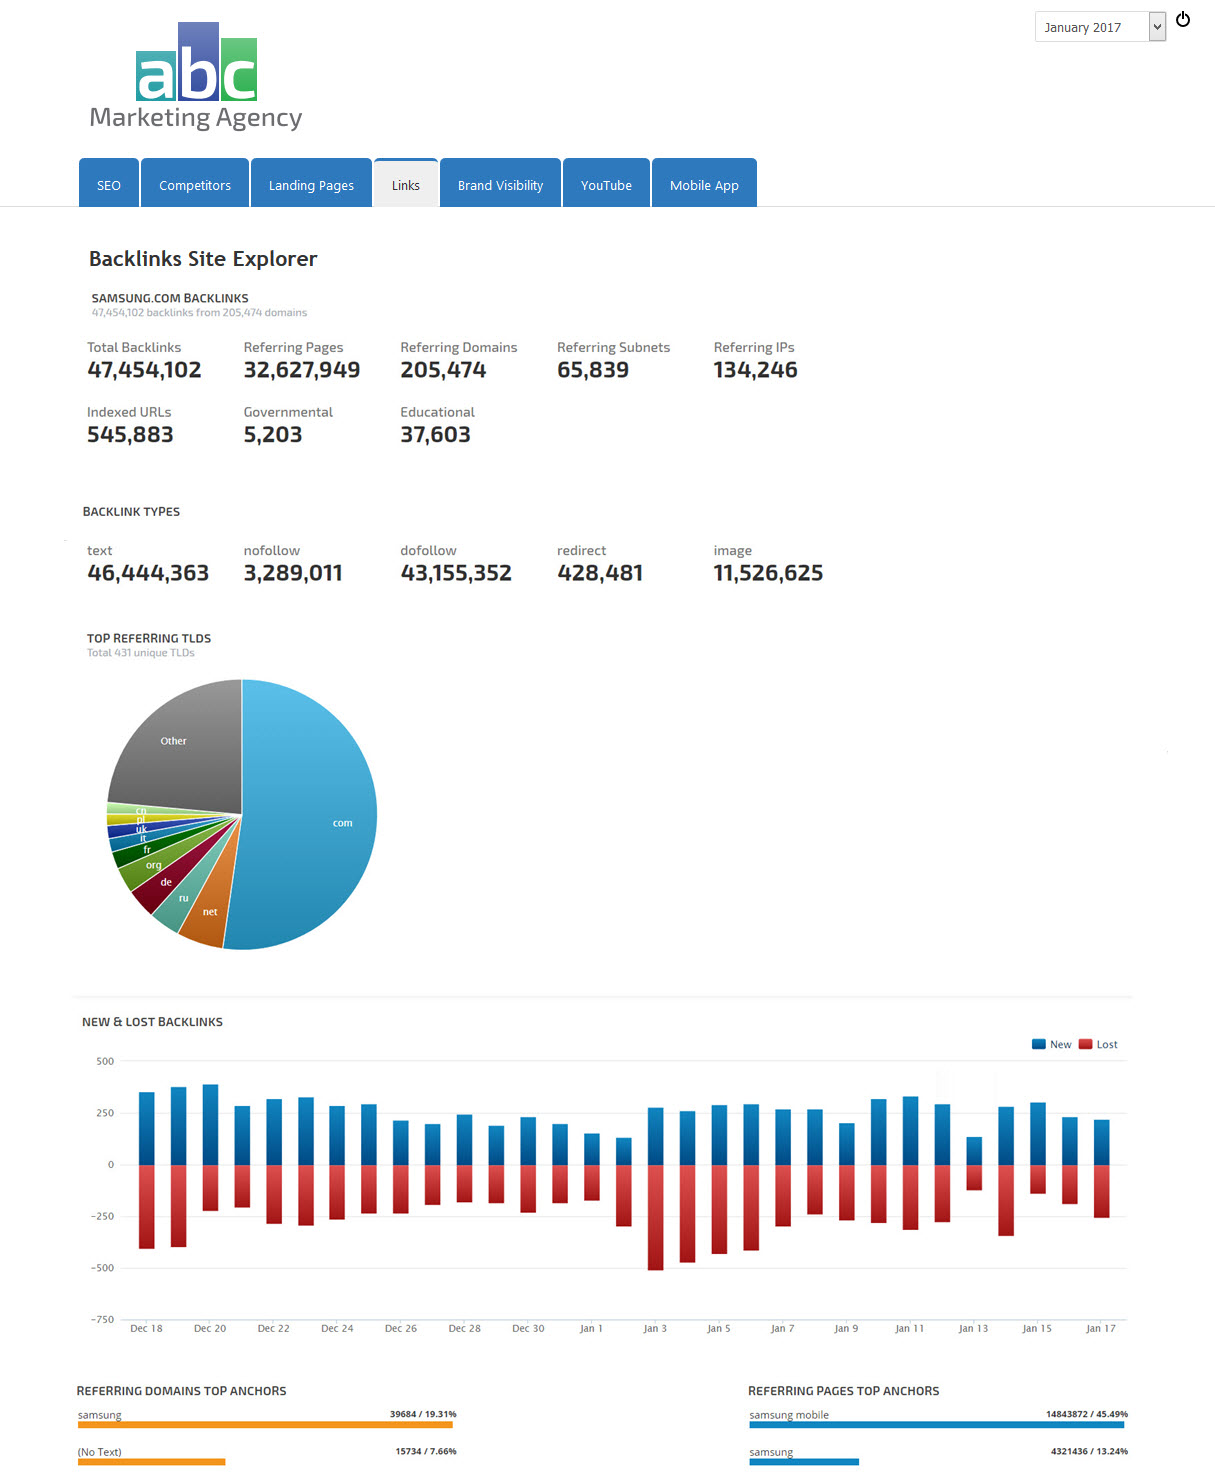This screenshot has height=1472, width=1215.
Task: Go to the Landing Pages tab
Action: click(311, 185)
